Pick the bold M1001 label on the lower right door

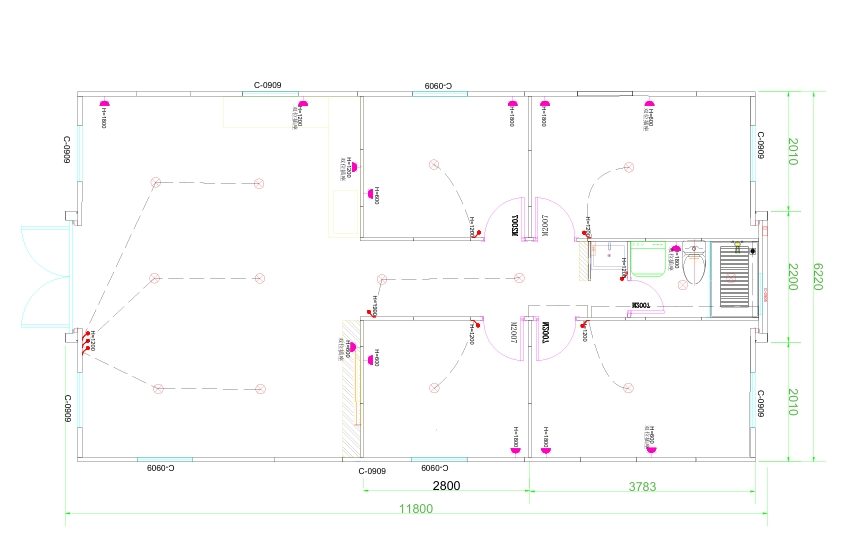click(545, 332)
